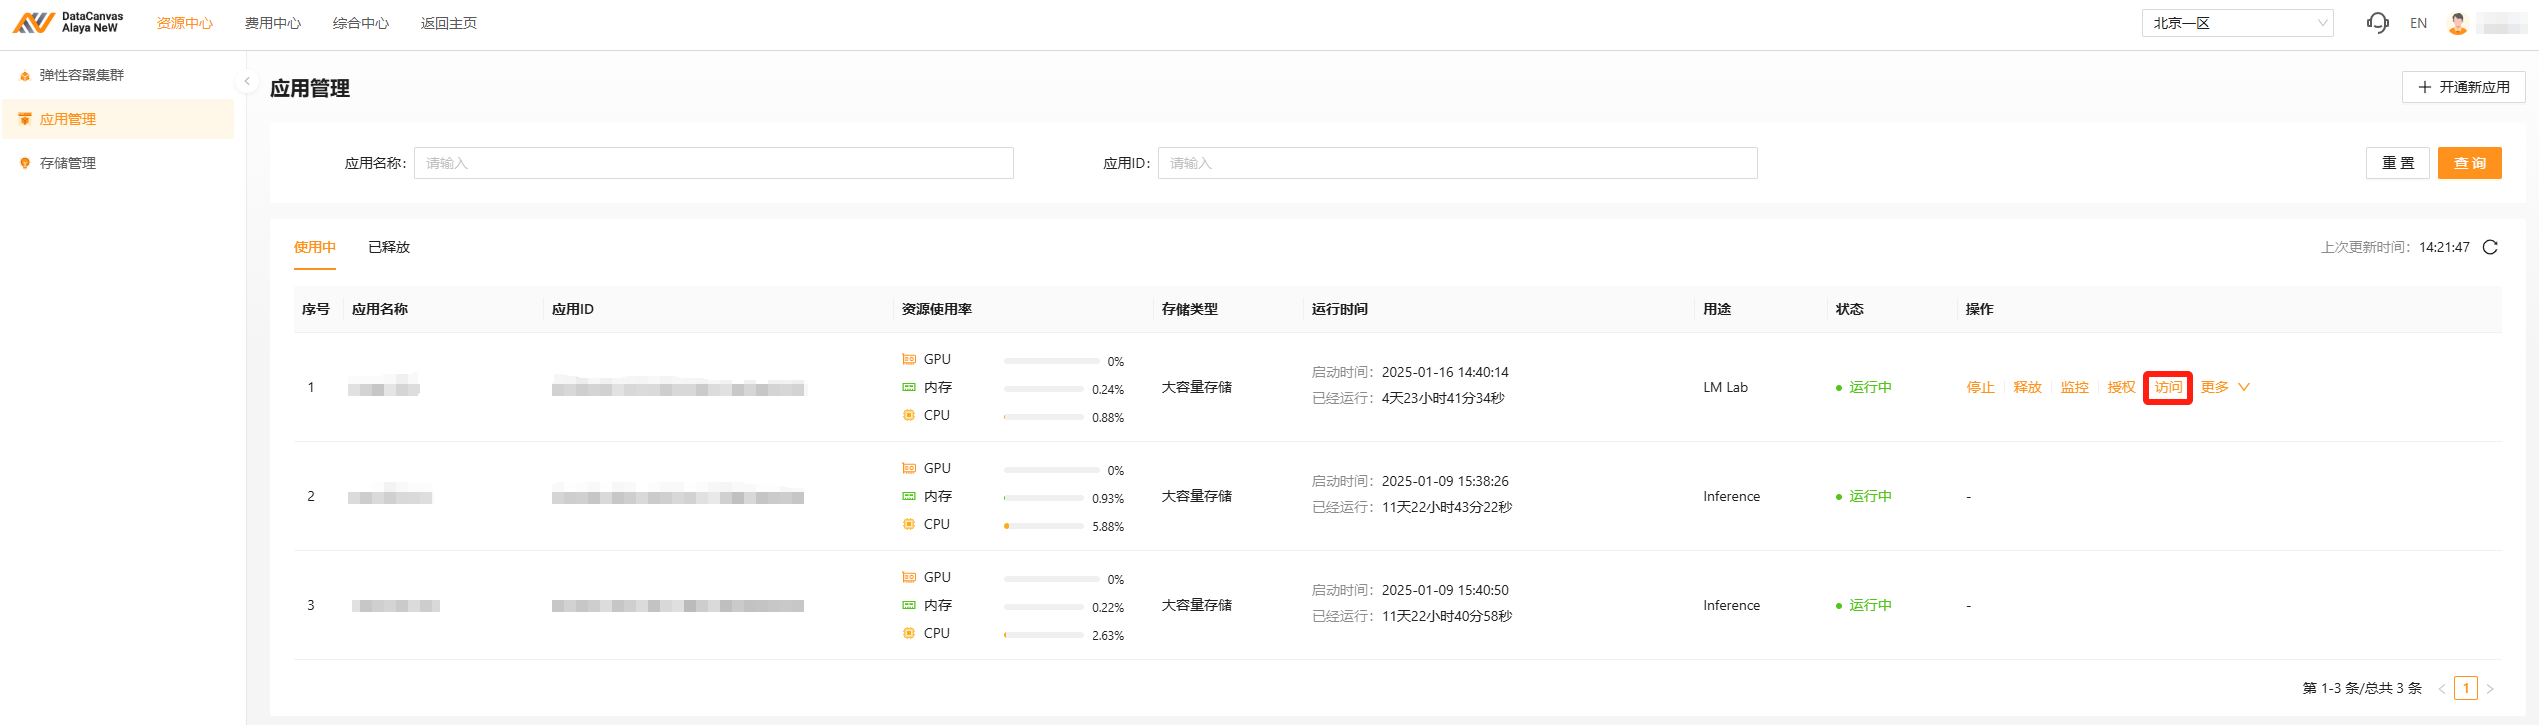
Task: Click the user avatar icon
Action: click(x=2457, y=23)
